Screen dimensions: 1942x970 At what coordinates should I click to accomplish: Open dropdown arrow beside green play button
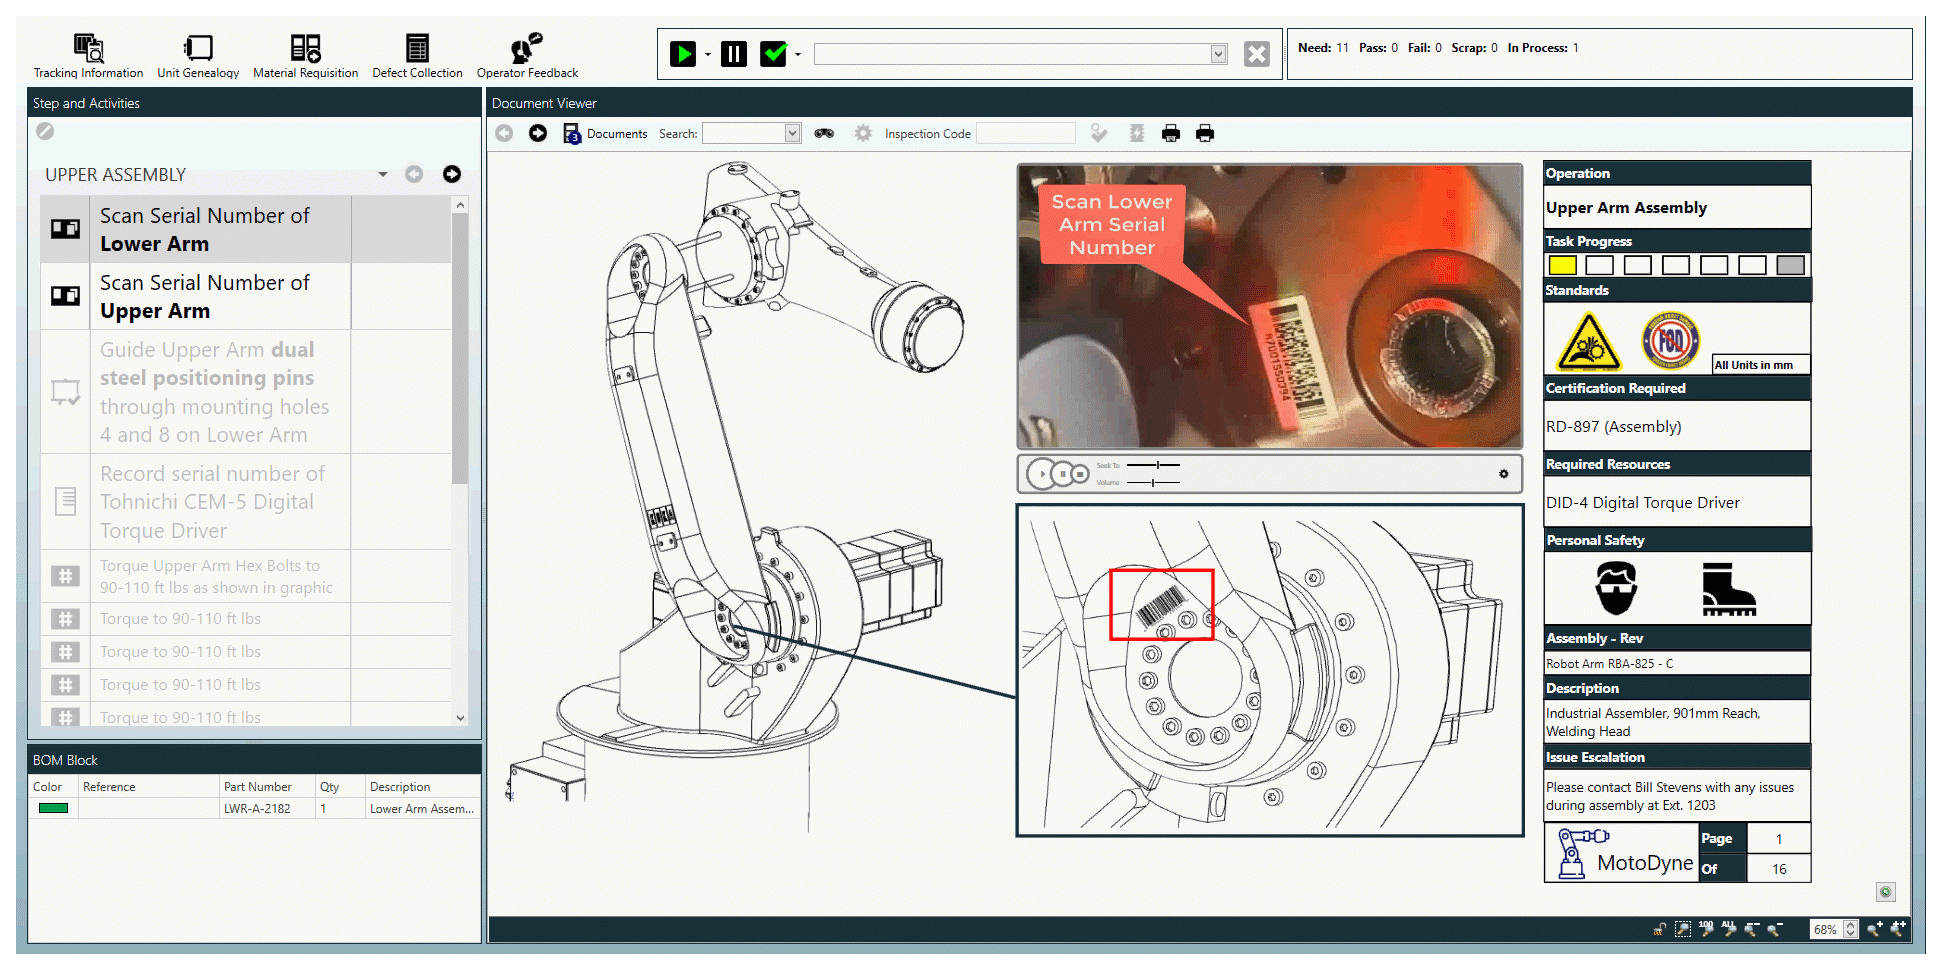(707, 55)
